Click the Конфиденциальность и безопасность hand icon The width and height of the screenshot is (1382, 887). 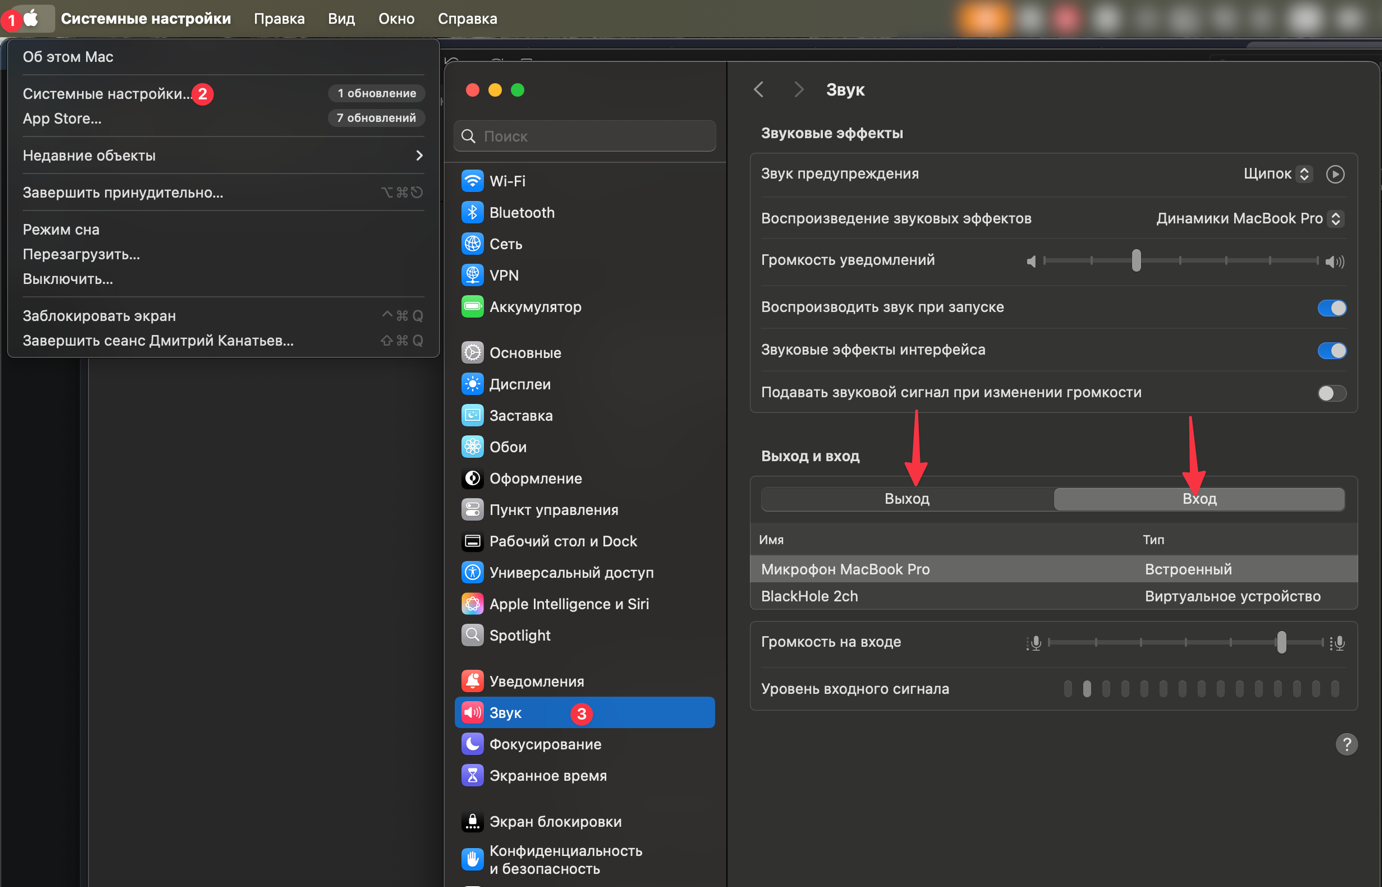pyautogui.click(x=472, y=859)
